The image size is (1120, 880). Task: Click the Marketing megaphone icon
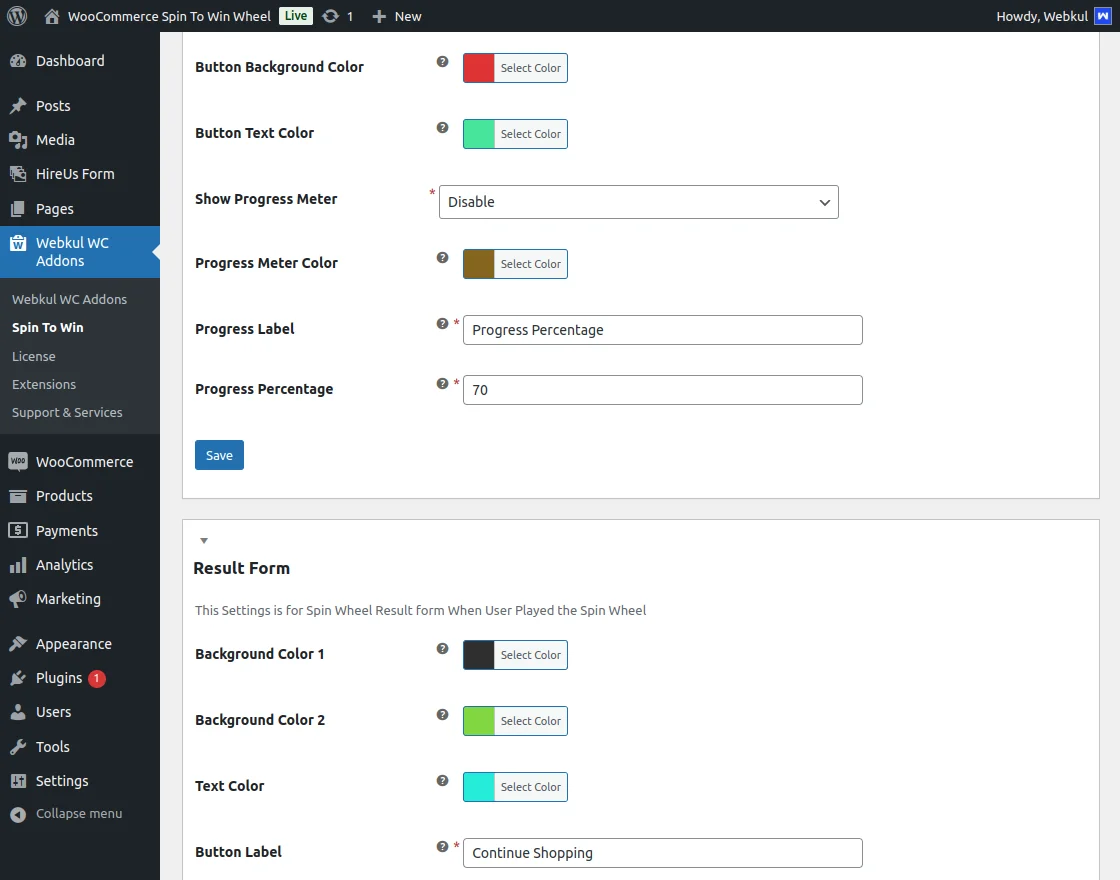(18, 599)
